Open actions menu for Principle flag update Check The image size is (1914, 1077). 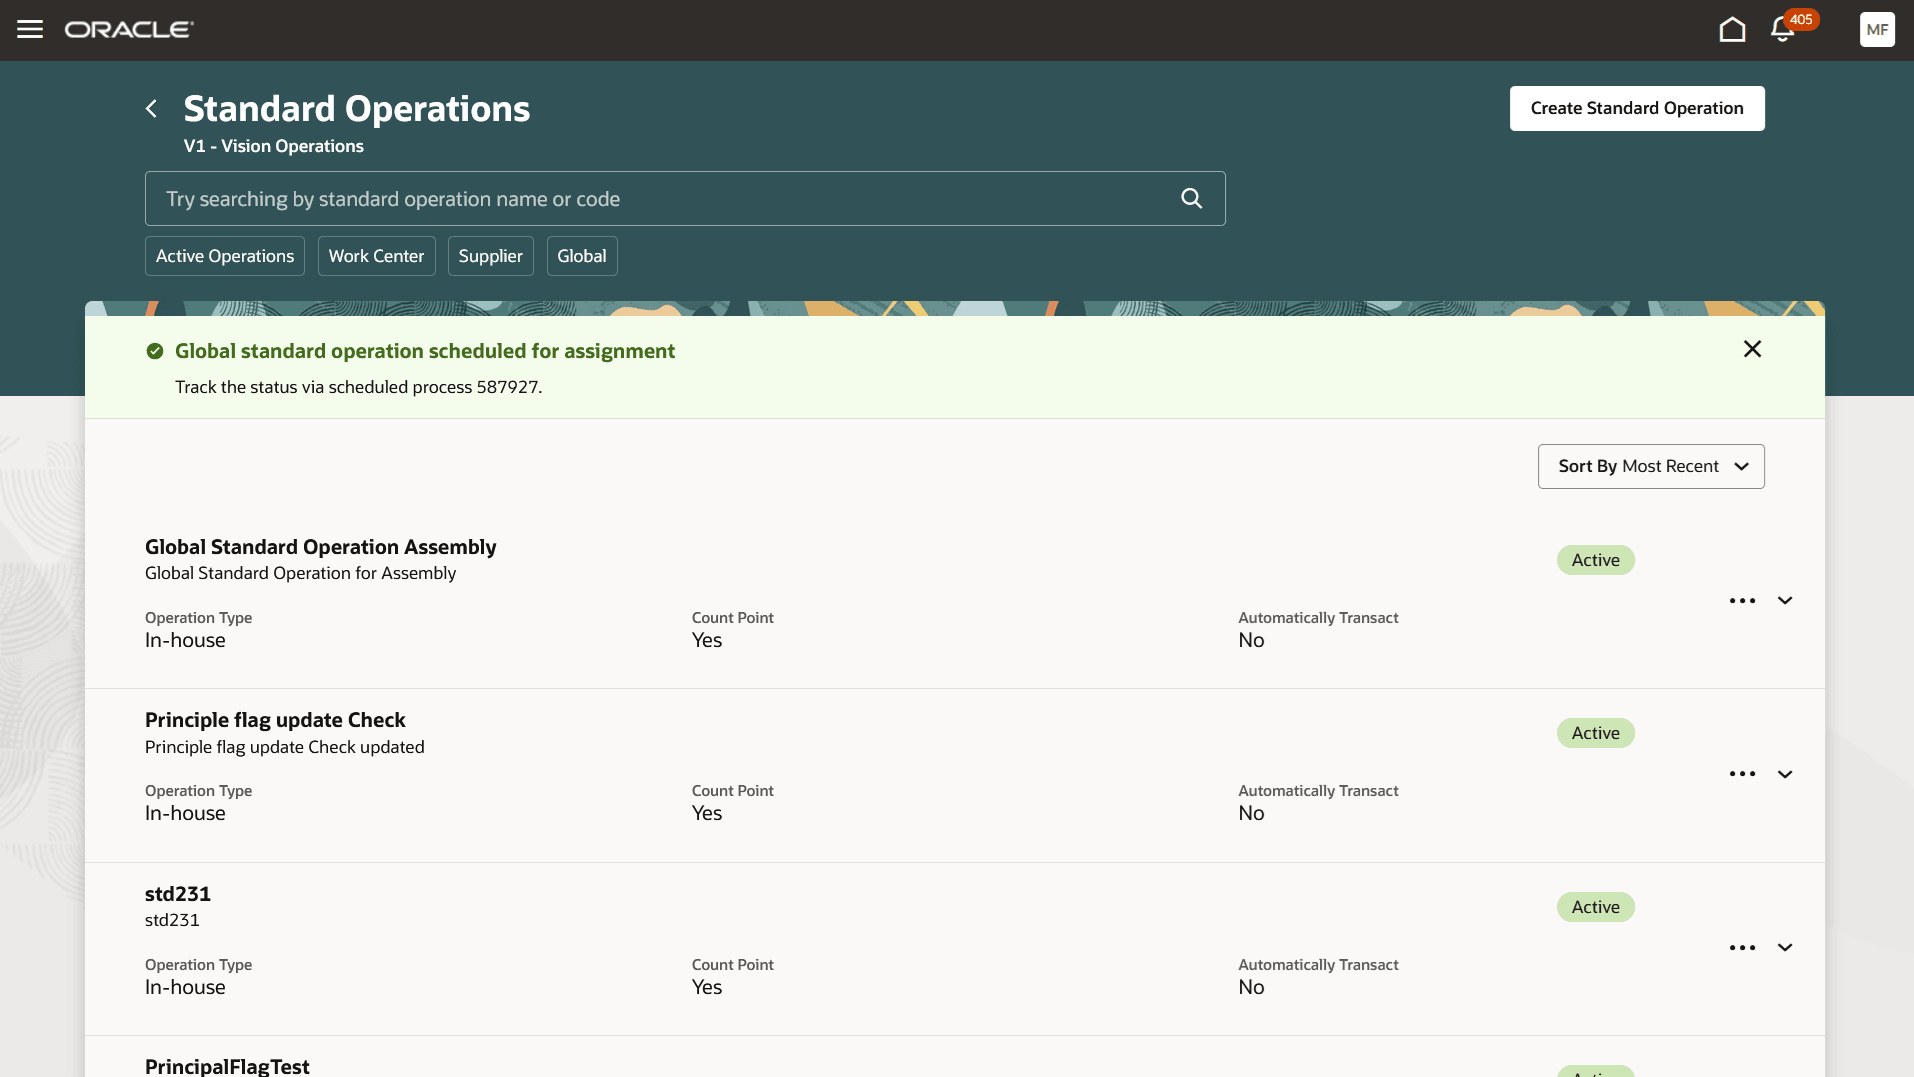pos(1742,774)
